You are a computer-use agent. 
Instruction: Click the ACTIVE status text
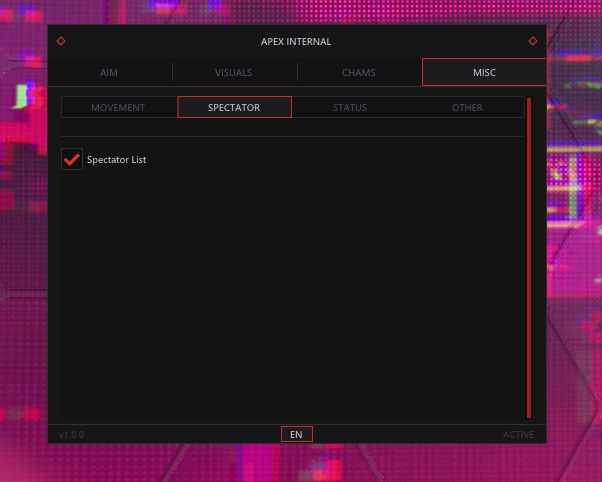tap(519, 435)
